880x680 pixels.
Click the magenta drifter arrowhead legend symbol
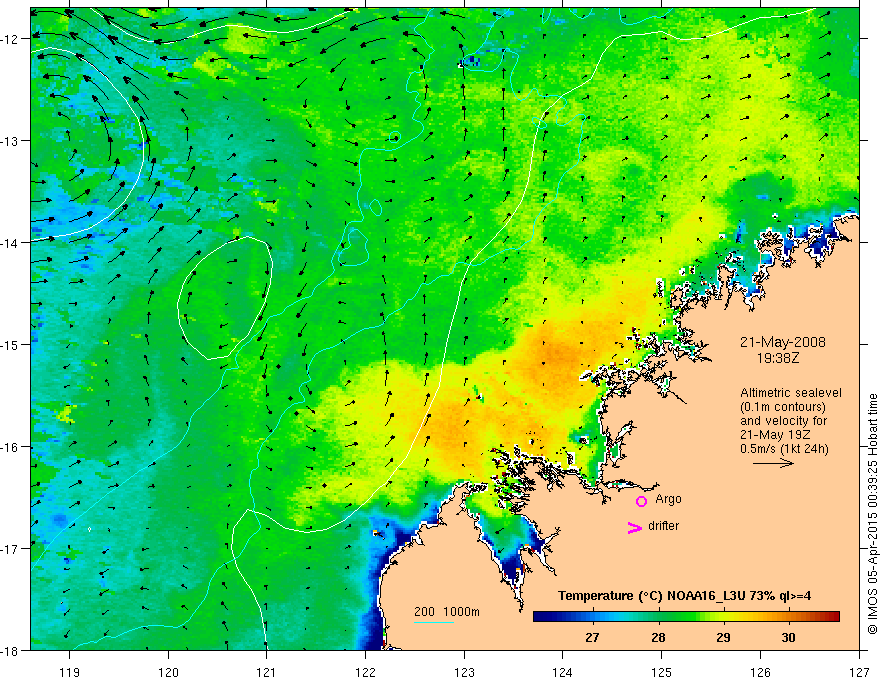click(x=634, y=527)
